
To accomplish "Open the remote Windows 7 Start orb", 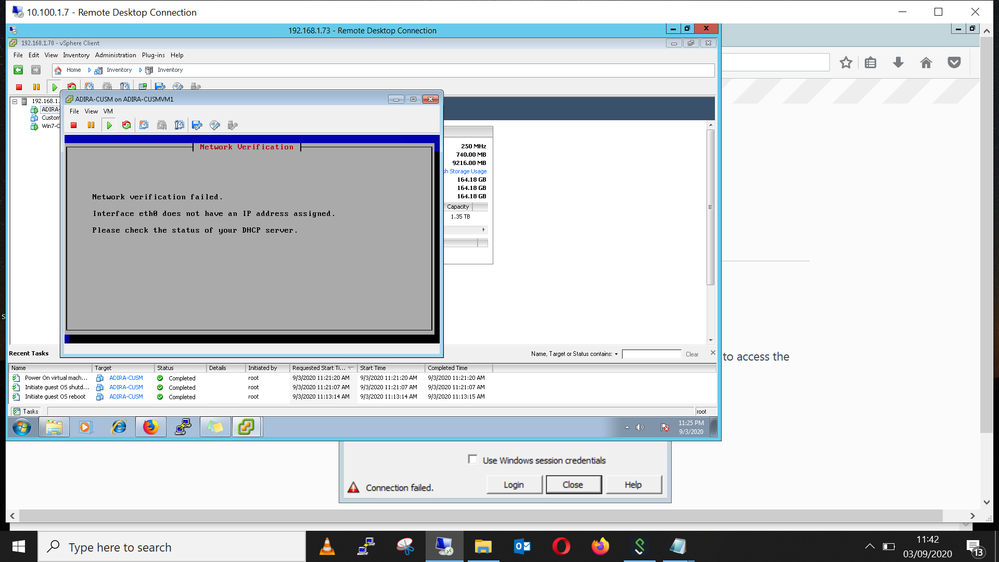I will (x=22, y=427).
